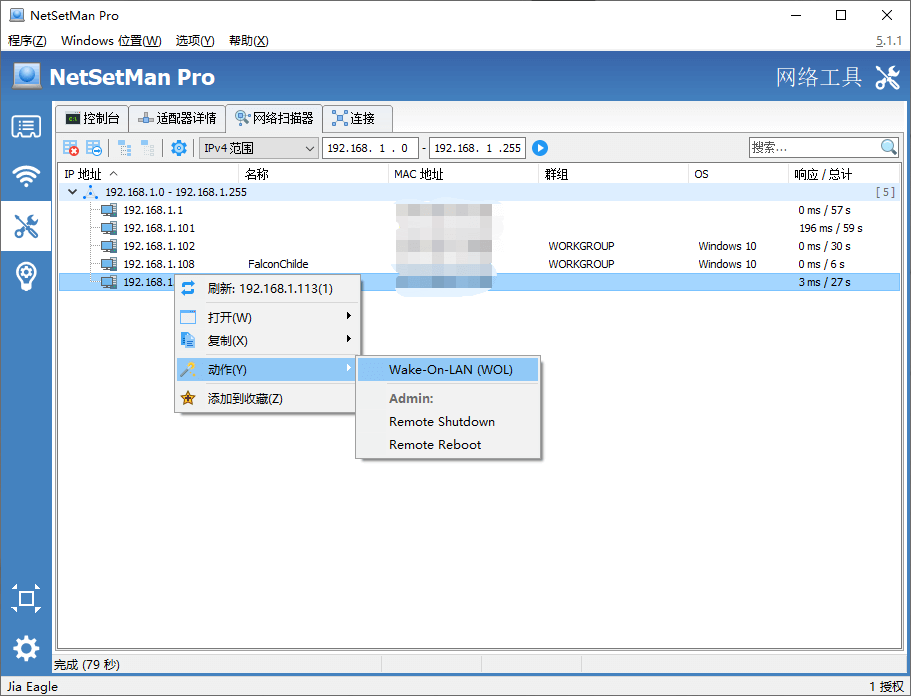Click the star icon for 添加到收藏

pyautogui.click(x=188, y=399)
